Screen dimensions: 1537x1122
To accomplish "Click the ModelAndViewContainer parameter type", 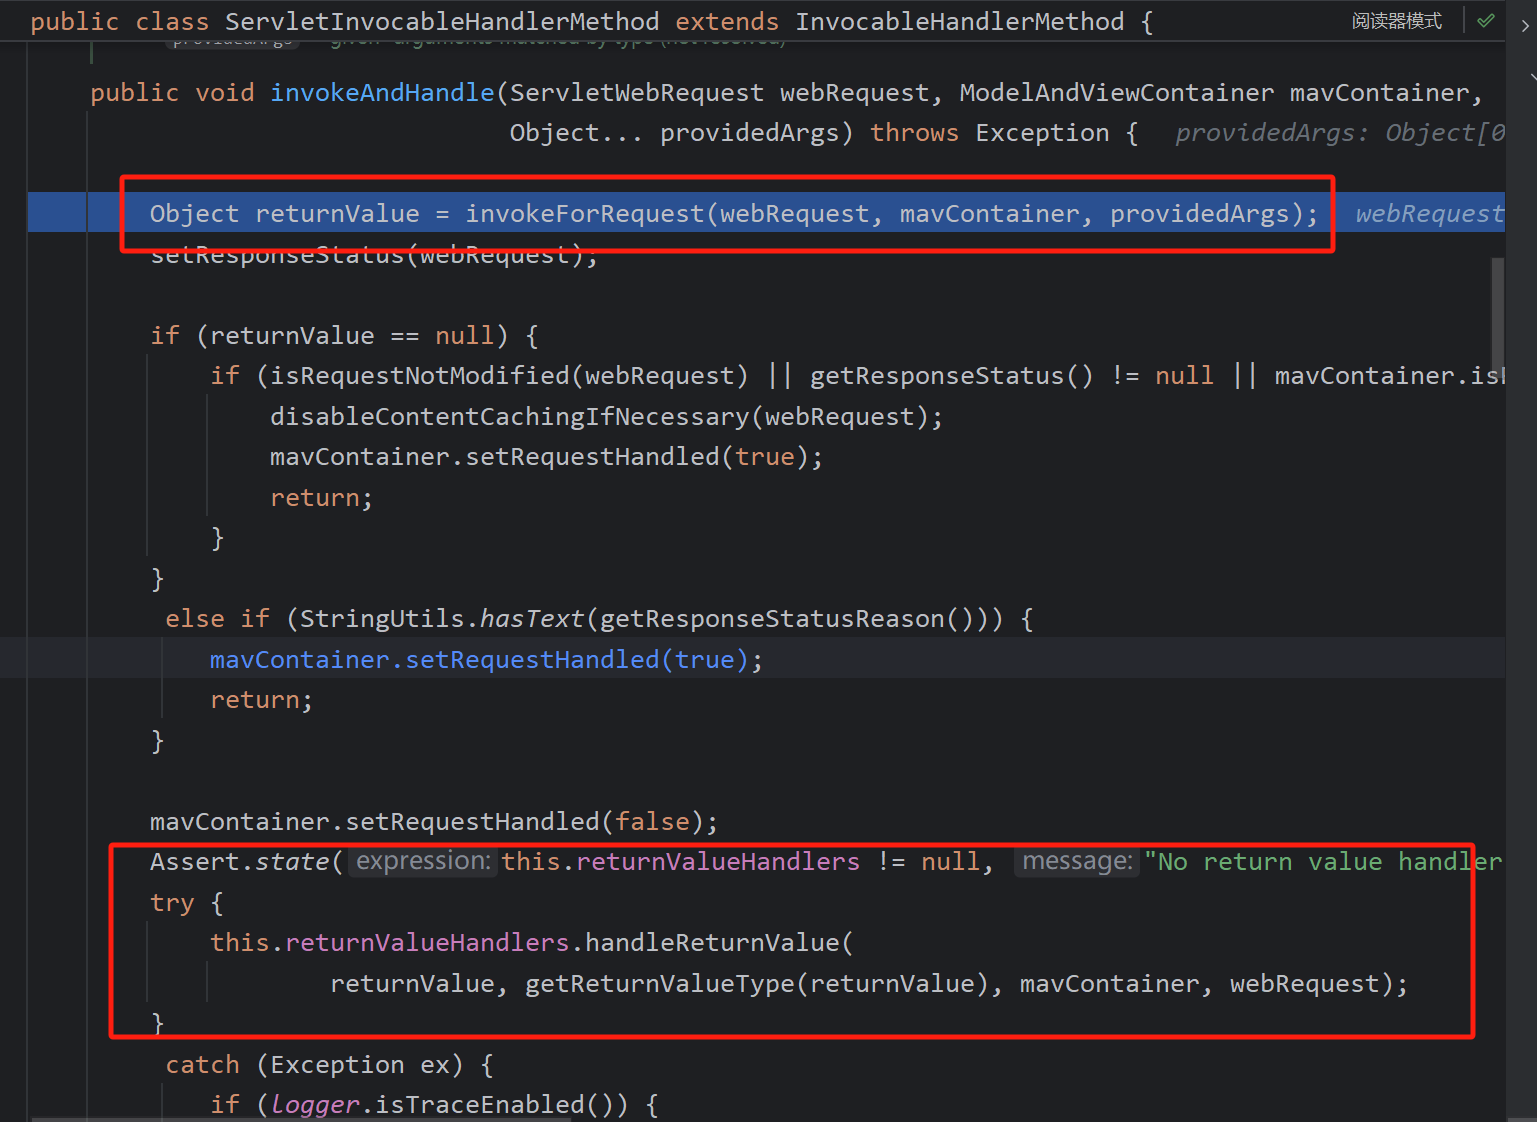I will tap(1117, 93).
